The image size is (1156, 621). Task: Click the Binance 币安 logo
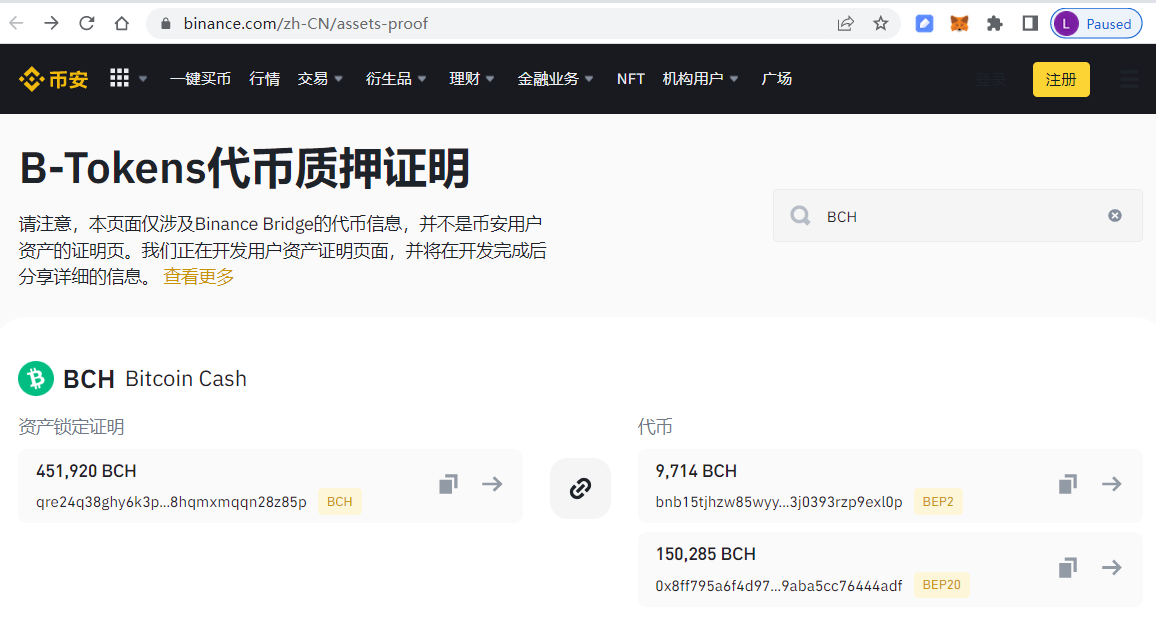(53, 79)
